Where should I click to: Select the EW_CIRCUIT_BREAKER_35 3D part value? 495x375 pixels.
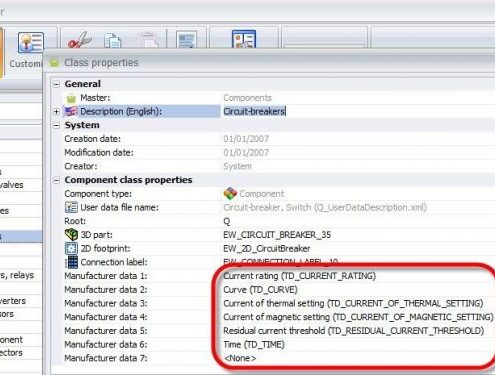pos(277,235)
